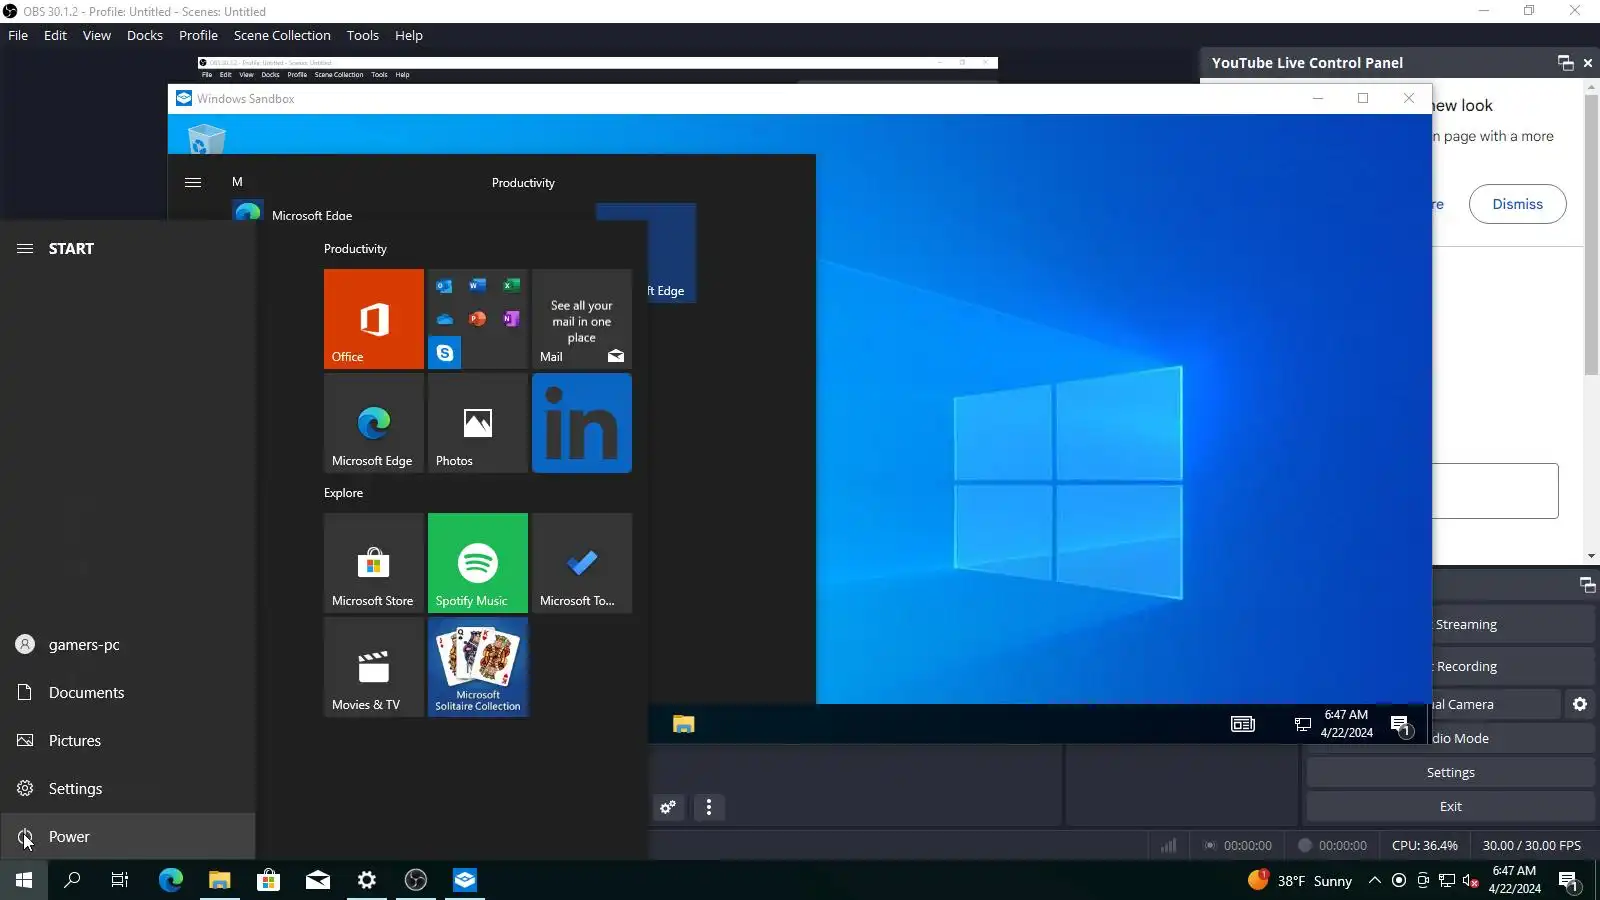Click the Sandbox hamburger menu icon

[193, 182]
